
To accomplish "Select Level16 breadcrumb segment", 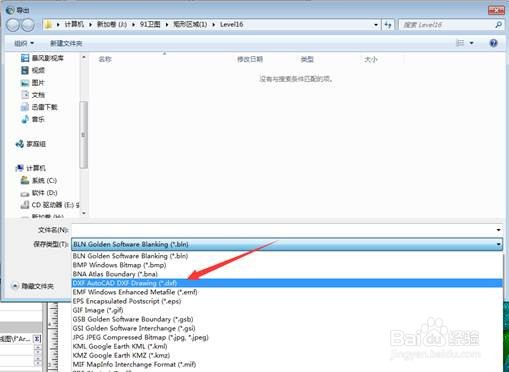I will coord(231,24).
